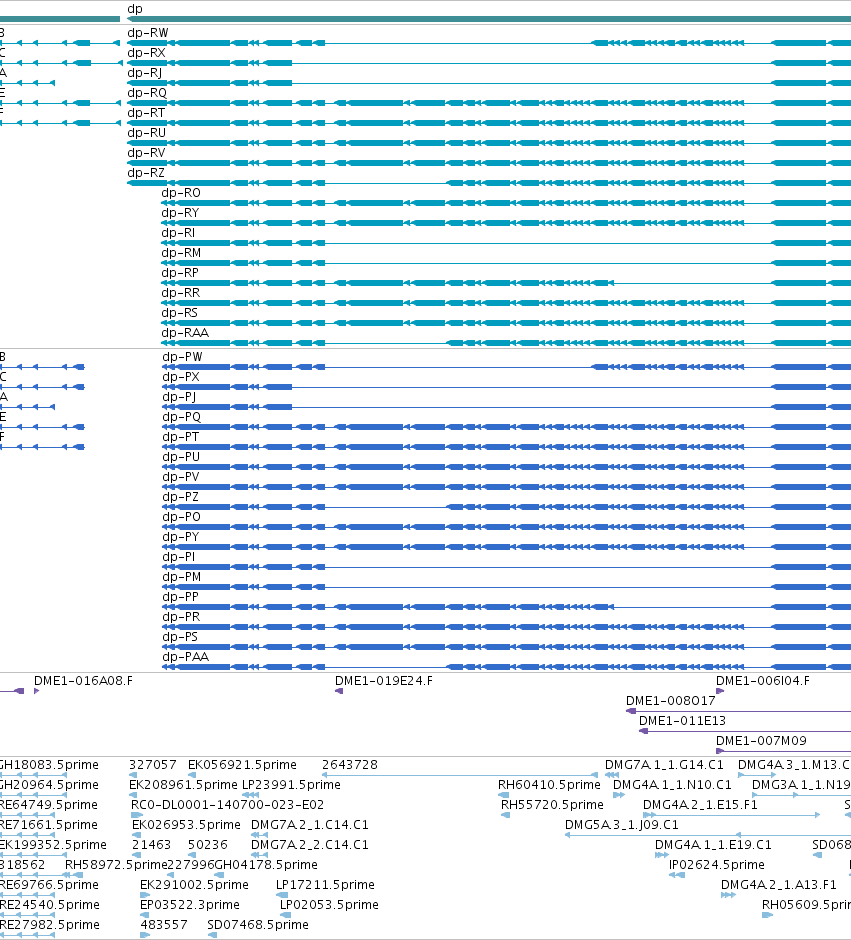Select the LP17211.5prime EST label
Image resolution: width=851 pixels, height=940 pixels.
(x=325, y=885)
